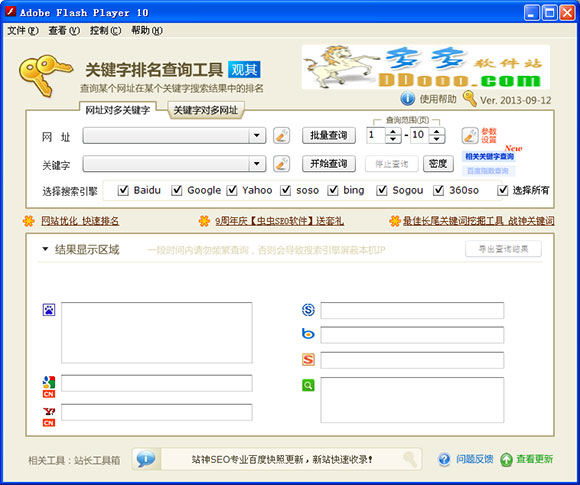Switch to the 网址对多关键字 tab
Viewport: 580px width, 485px height.
[118, 110]
